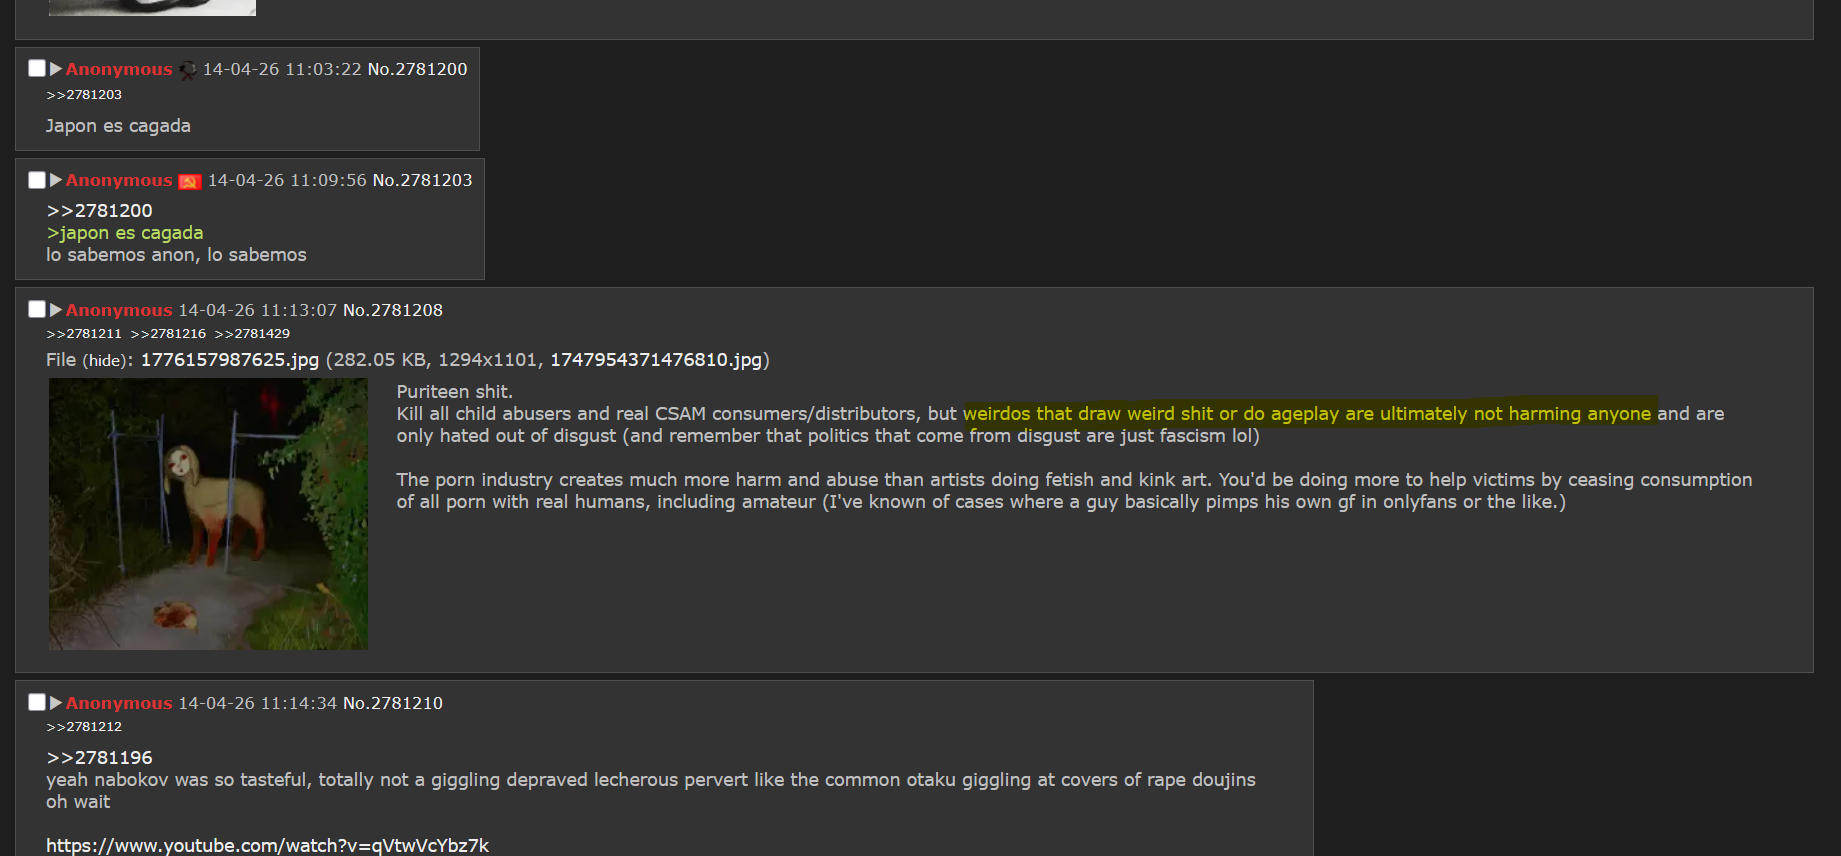
Task: Tick the checkbox for post No.2781200
Action: pyautogui.click(x=37, y=68)
